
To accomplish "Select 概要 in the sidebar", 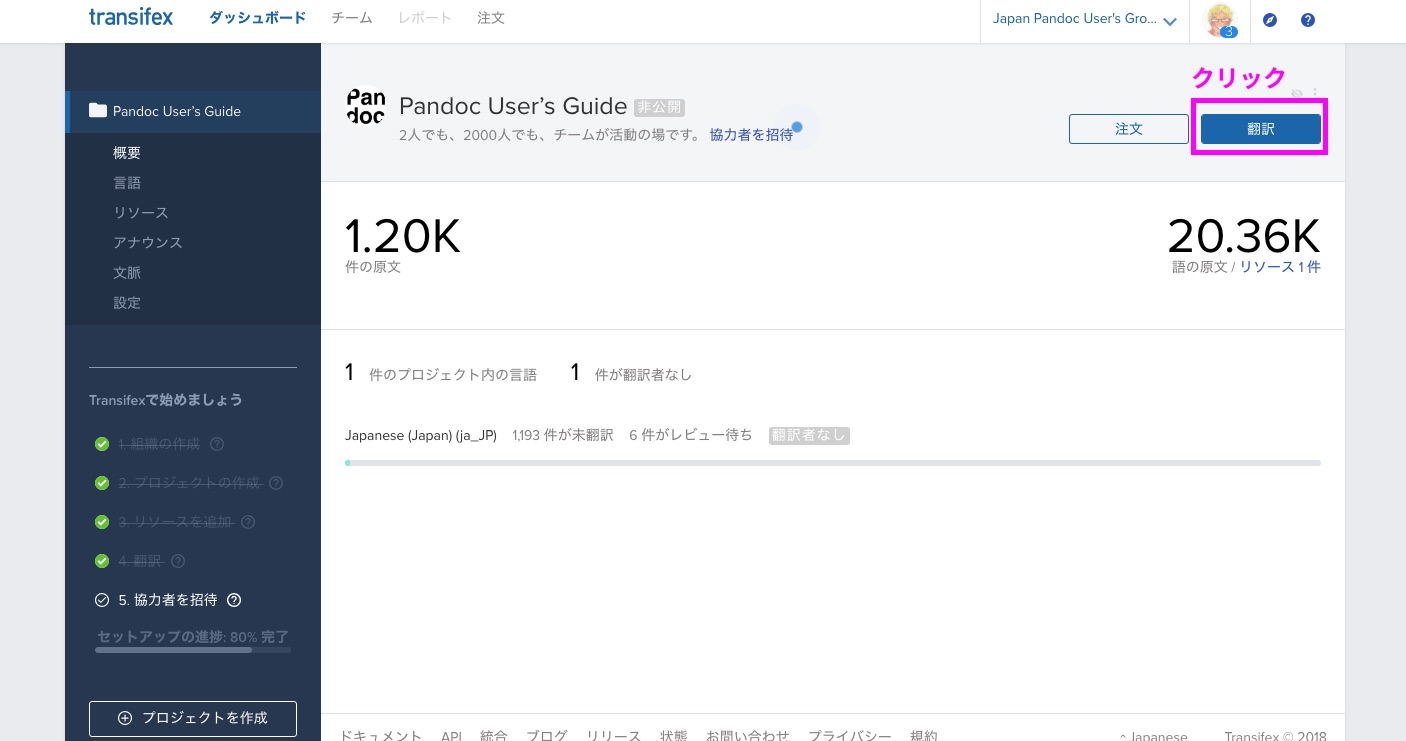I will pyautogui.click(x=127, y=153).
